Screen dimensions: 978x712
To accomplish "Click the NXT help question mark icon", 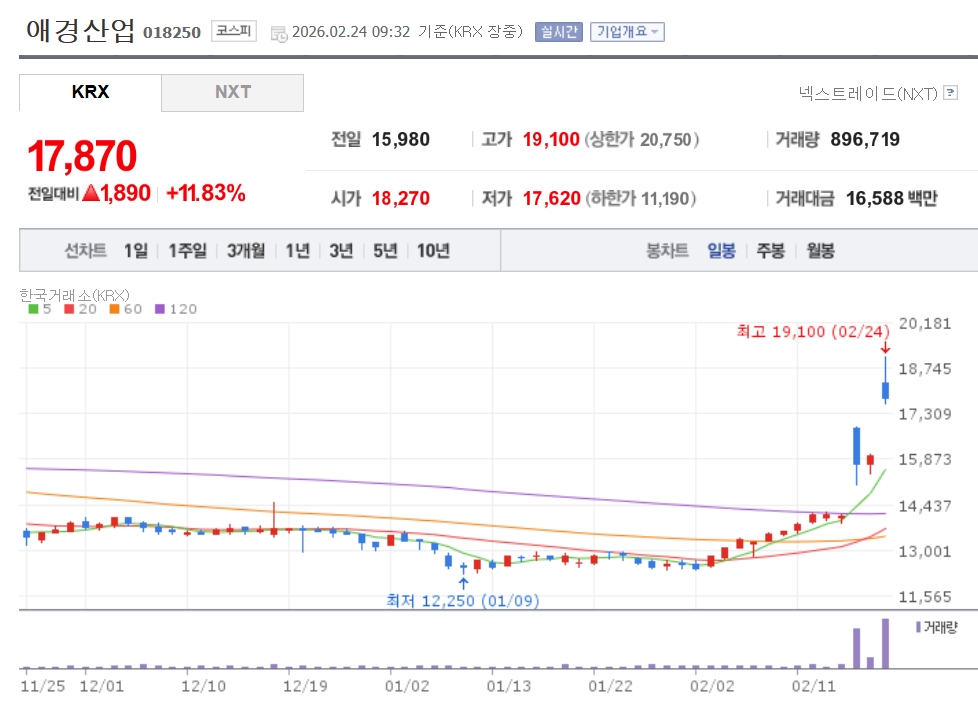I will pos(950,93).
